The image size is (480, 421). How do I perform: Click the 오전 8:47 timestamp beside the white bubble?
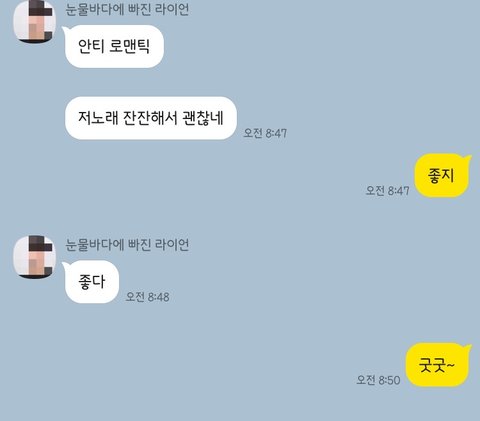265,133
